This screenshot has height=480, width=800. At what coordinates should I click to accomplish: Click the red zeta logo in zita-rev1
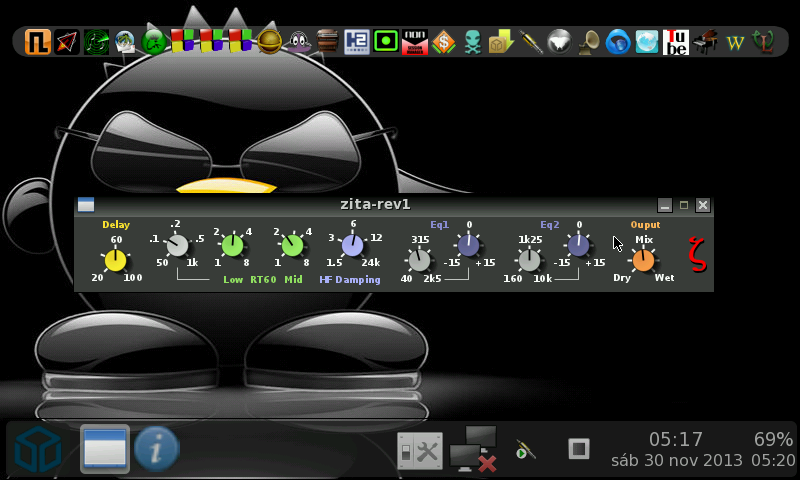pos(697,254)
